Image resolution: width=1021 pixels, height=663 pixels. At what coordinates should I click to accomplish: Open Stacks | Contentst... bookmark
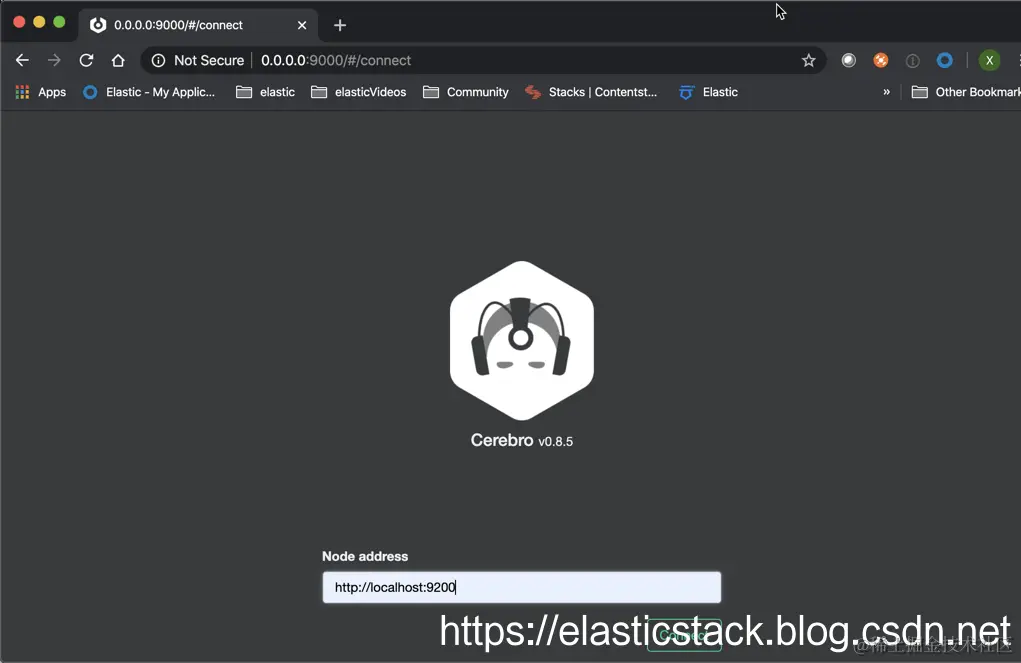591,92
